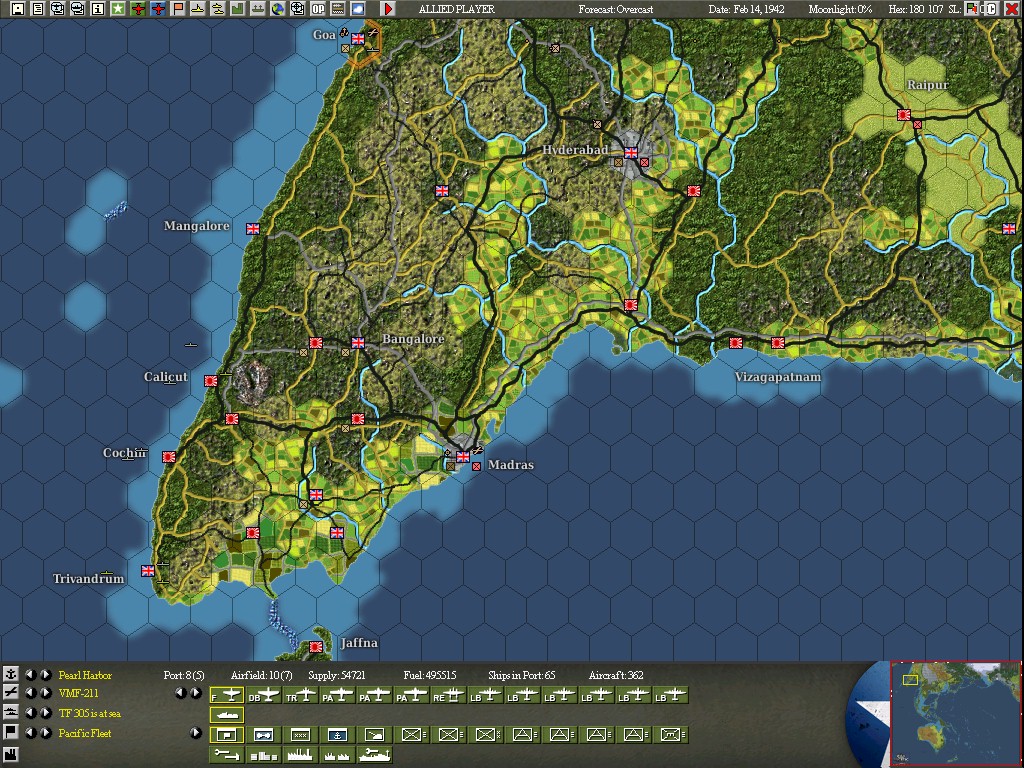Image resolution: width=1024 pixels, height=768 pixels.
Task: Open the info 'i' toolbar icon
Action: (x=97, y=8)
